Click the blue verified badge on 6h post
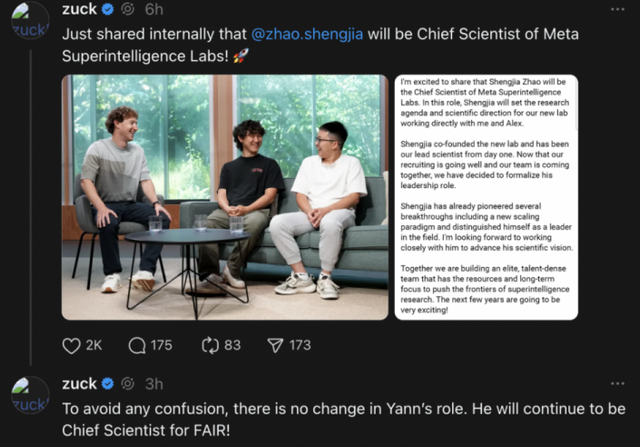The width and height of the screenshot is (640, 447). (x=108, y=9)
